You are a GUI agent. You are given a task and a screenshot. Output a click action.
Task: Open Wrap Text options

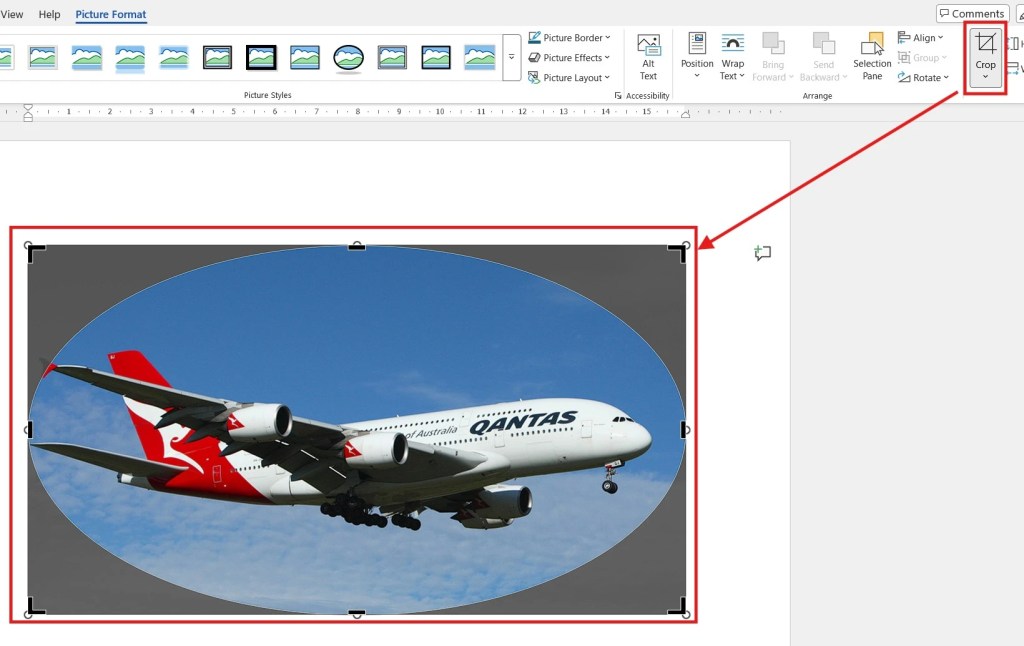[x=732, y=55]
